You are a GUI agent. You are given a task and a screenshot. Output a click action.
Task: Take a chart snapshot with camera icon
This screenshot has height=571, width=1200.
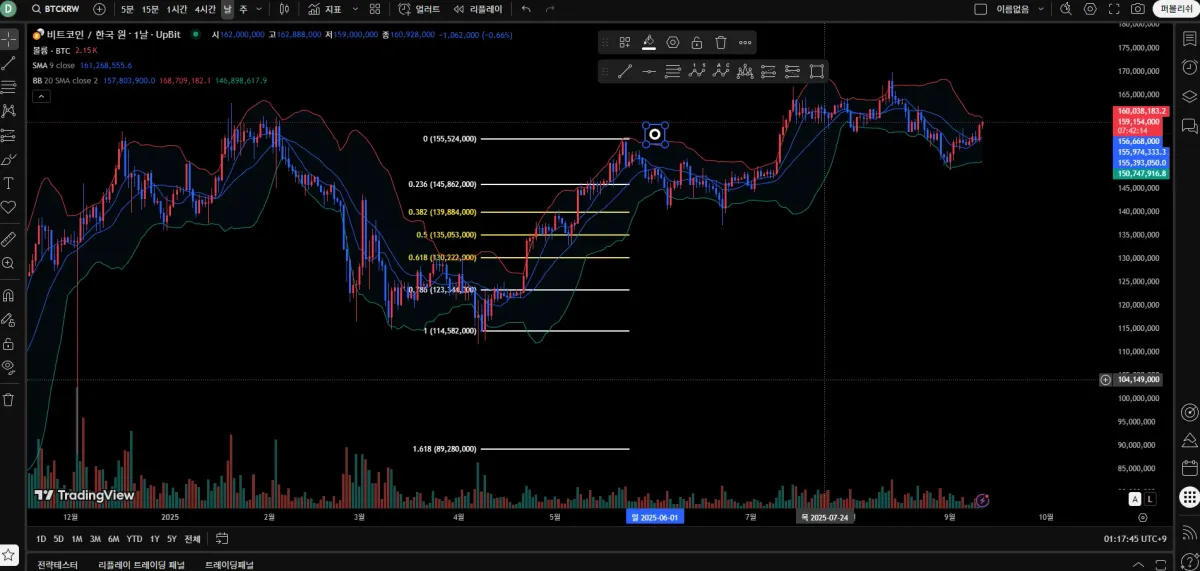(x=1138, y=9)
